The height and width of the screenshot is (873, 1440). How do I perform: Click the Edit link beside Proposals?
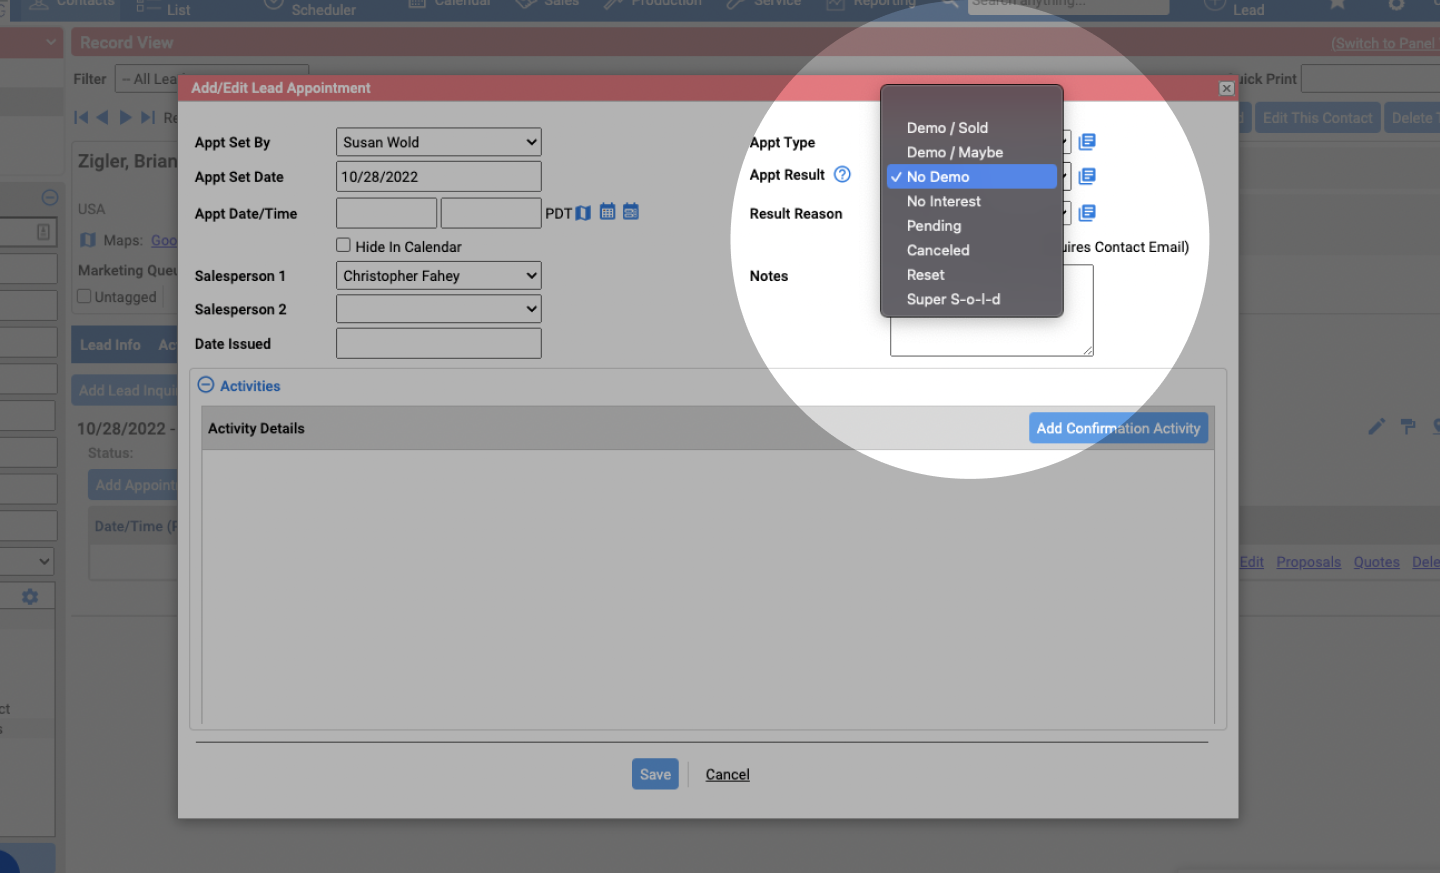tap(1252, 562)
